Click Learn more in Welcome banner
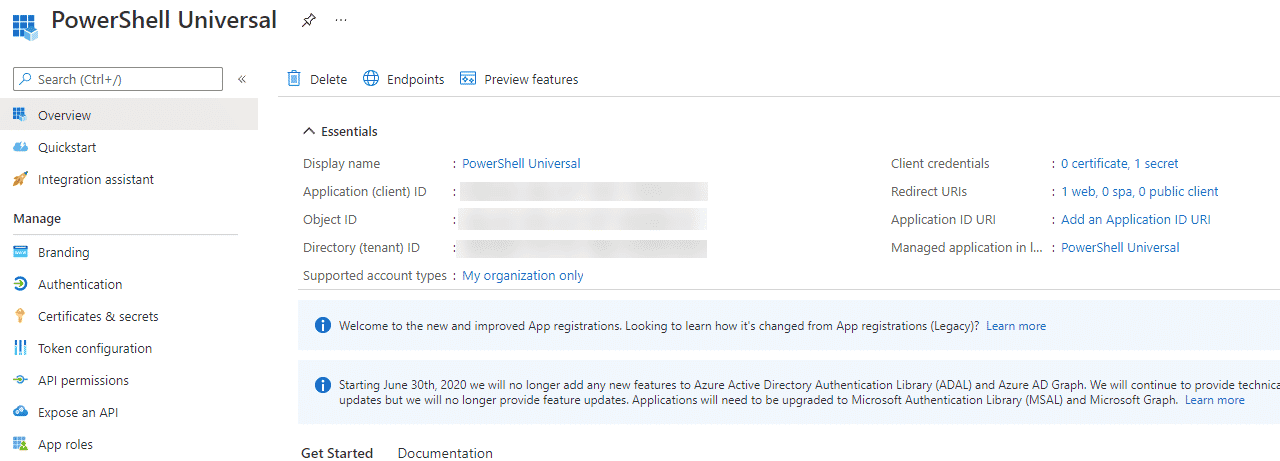The image size is (1280, 461). 1016,326
